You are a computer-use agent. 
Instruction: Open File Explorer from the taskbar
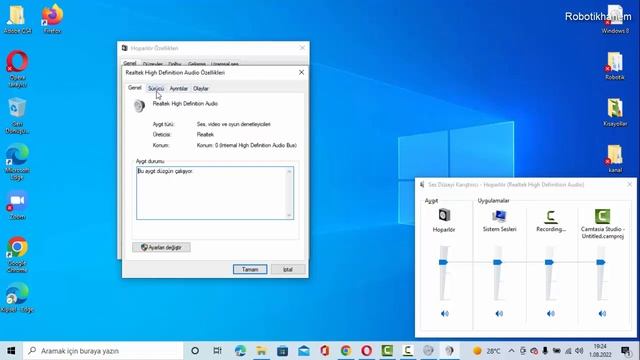tap(261, 351)
